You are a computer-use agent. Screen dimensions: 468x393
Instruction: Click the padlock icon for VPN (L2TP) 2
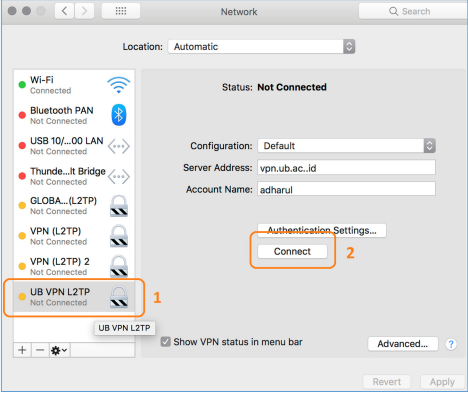tap(119, 266)
